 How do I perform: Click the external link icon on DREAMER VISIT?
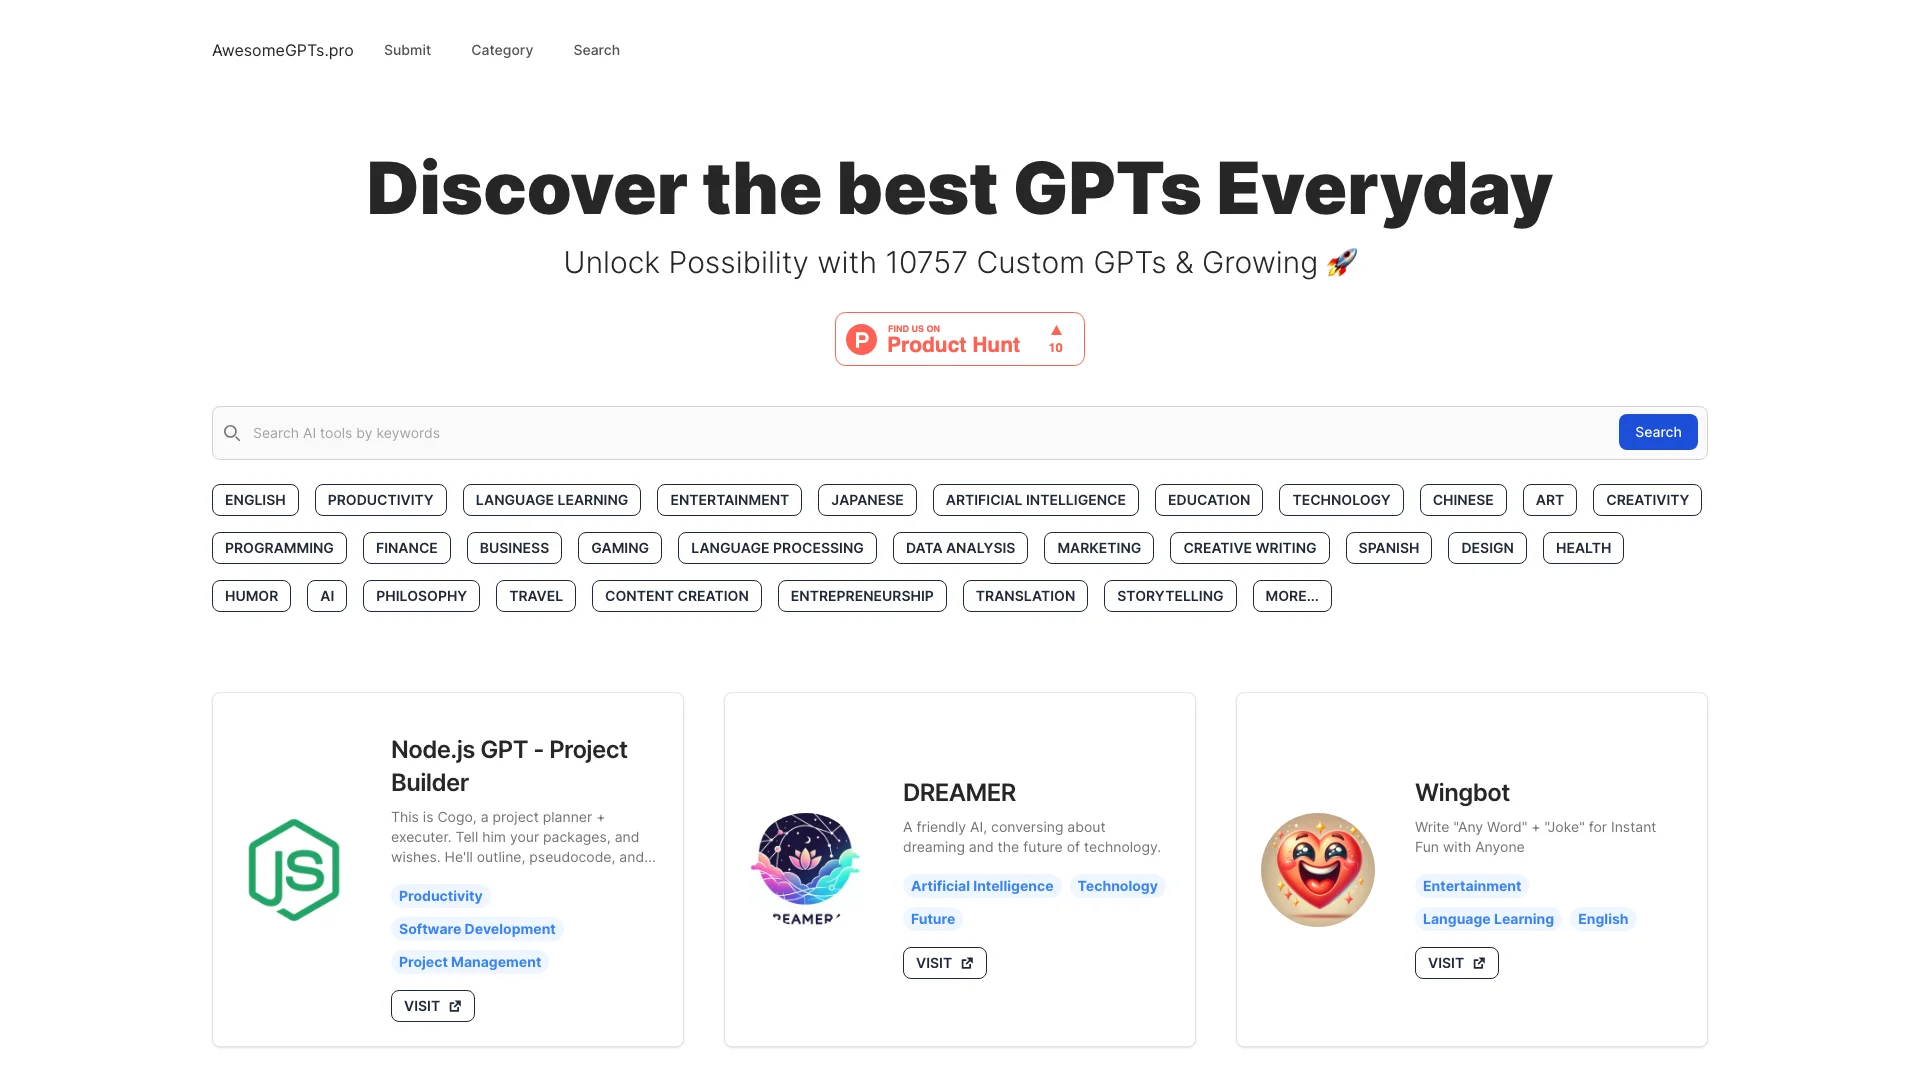[968, 961]
